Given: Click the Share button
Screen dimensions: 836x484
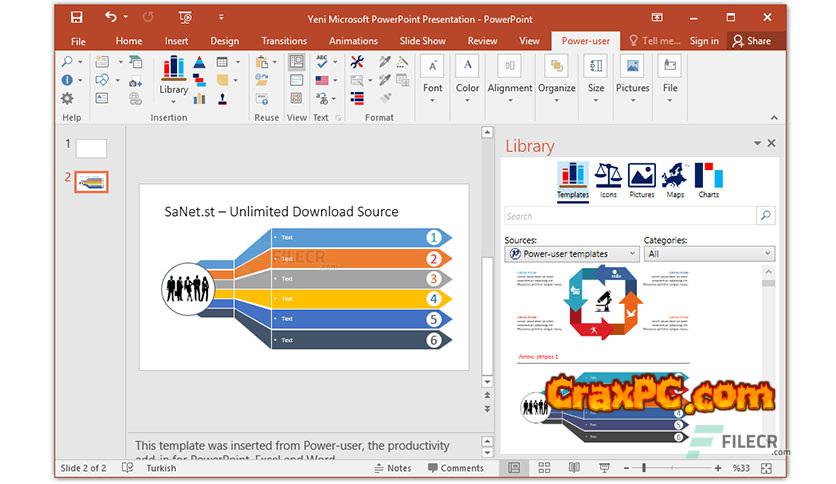Looking at the screenshot, I should (x=752, y=41).
